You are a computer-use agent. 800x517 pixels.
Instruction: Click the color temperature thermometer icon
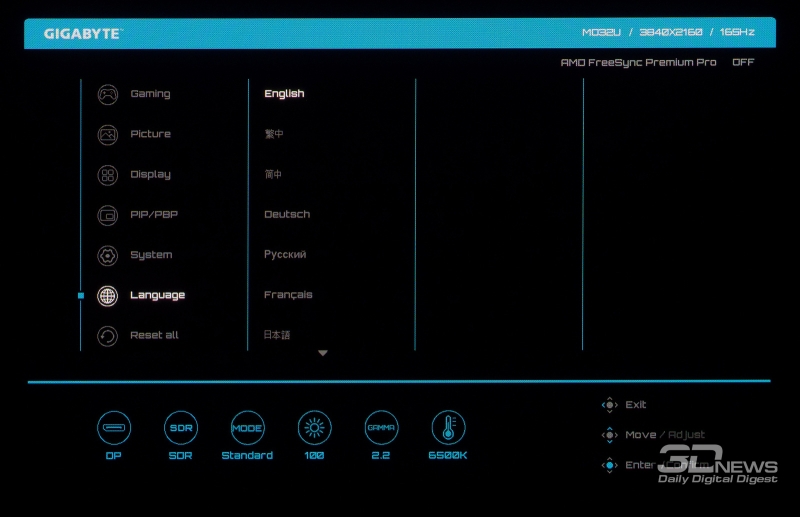tap(448, 428)
